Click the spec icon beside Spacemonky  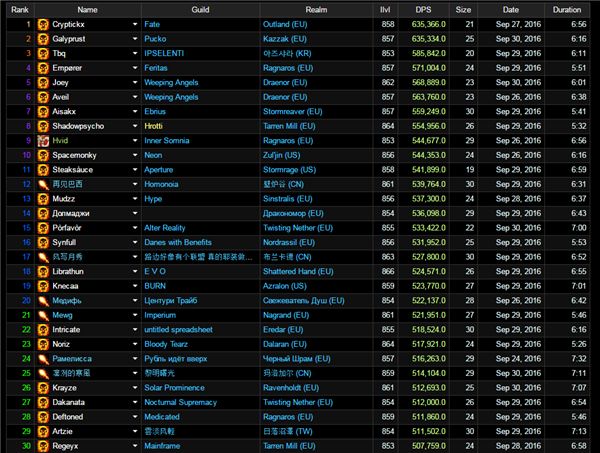point(43,155)
